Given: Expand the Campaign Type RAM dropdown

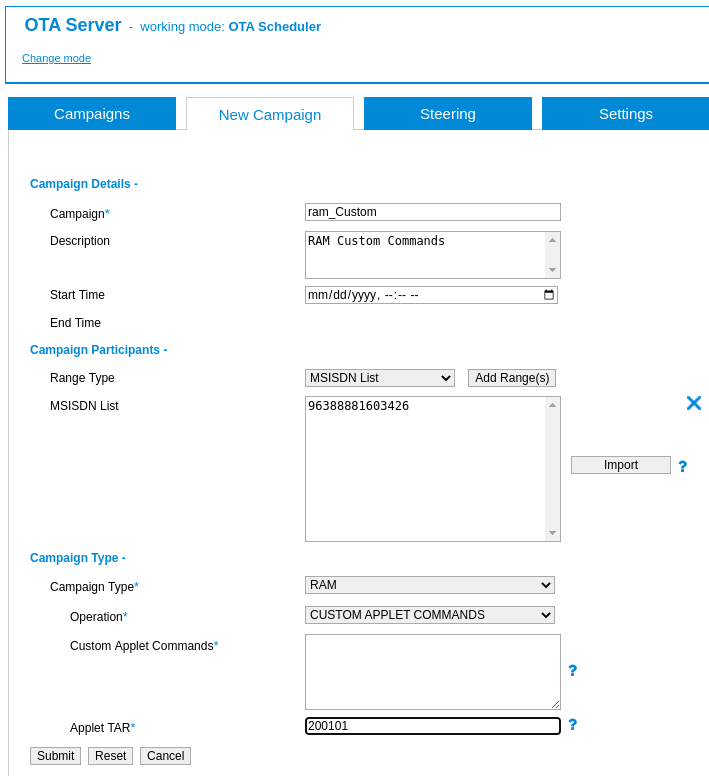Looking at the screenshot, I should [x=429, y=585].
